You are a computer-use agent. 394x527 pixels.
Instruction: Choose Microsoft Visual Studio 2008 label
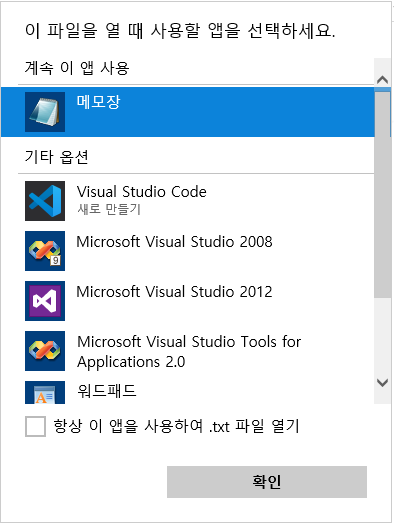[174, 242]
